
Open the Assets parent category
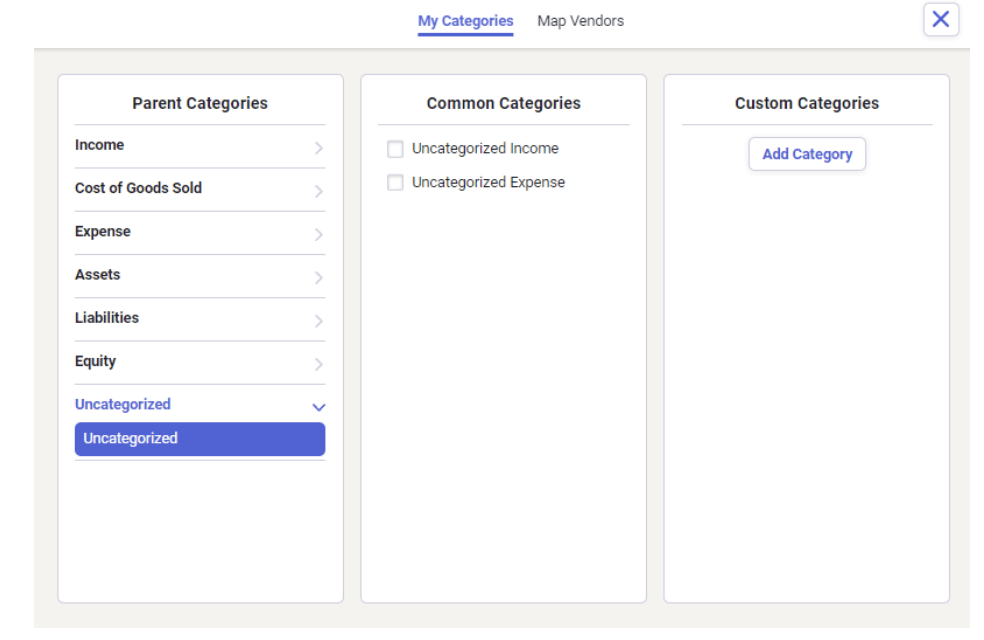(x=200, y=275)
